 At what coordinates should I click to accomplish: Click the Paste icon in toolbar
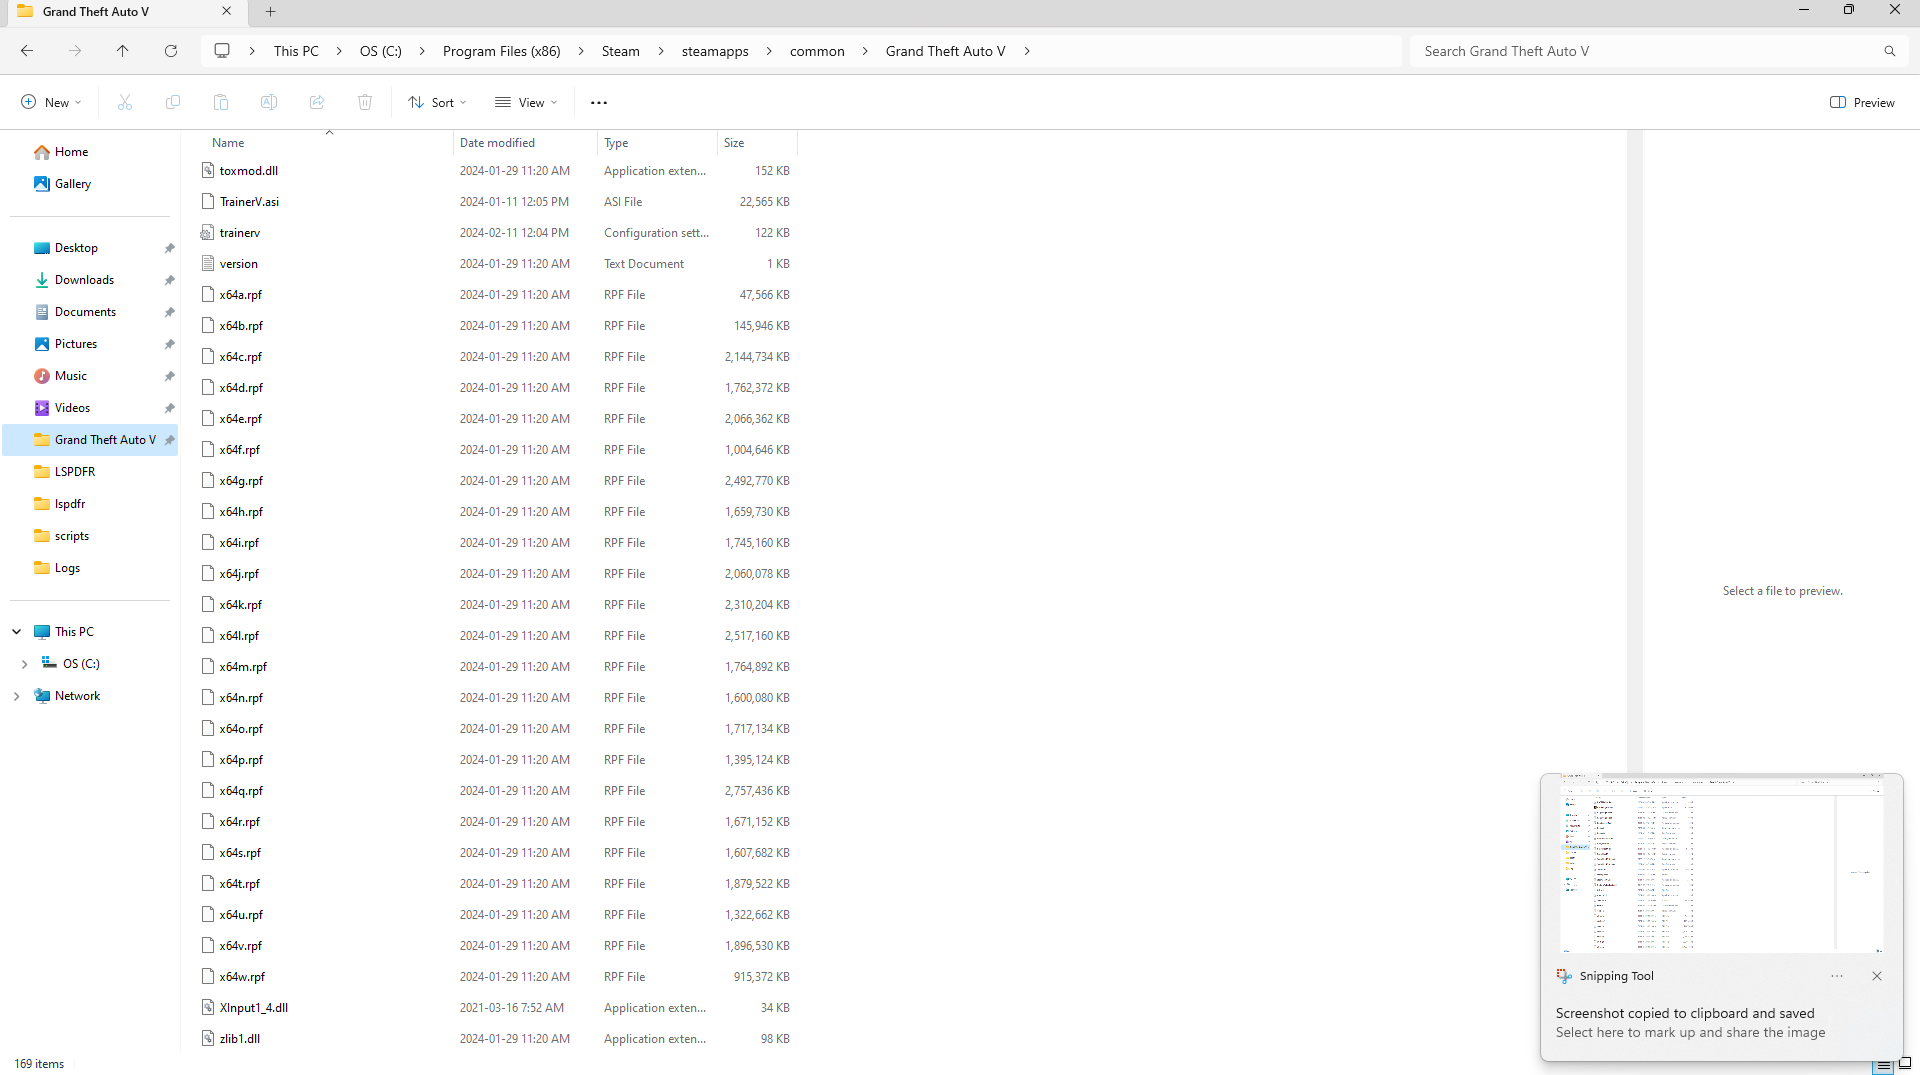point(221,102)
